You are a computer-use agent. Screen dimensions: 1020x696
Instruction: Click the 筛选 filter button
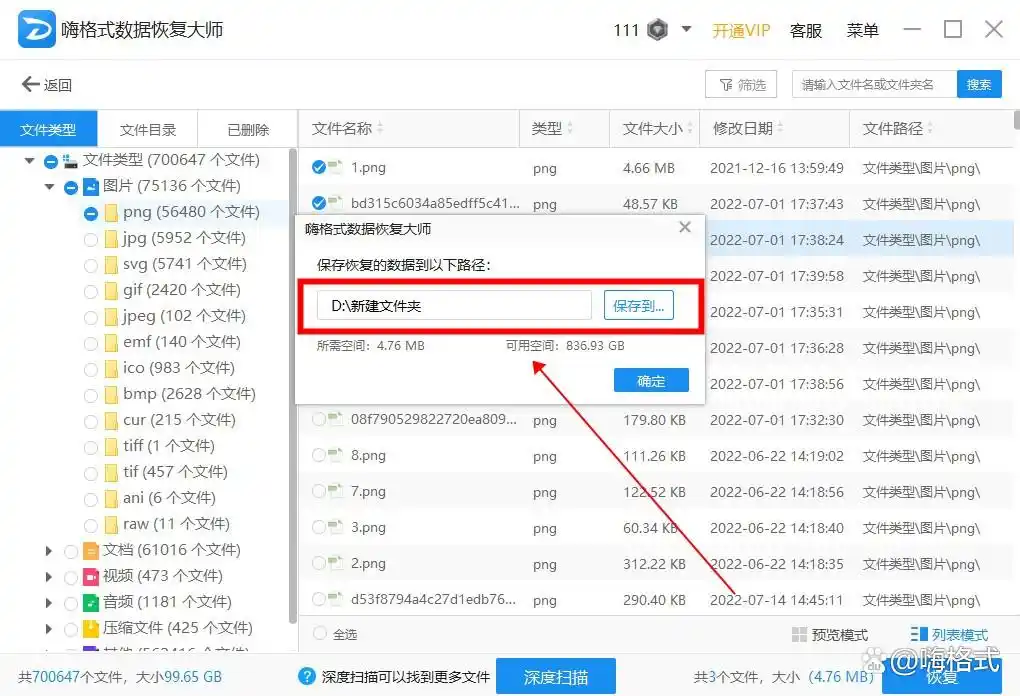click(741, 85)
